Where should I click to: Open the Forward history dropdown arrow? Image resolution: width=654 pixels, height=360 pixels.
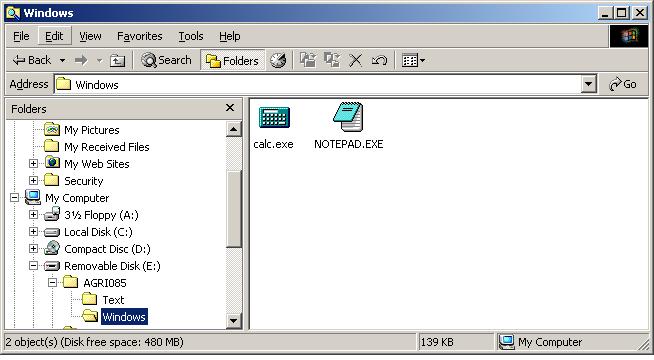point(99,60)
